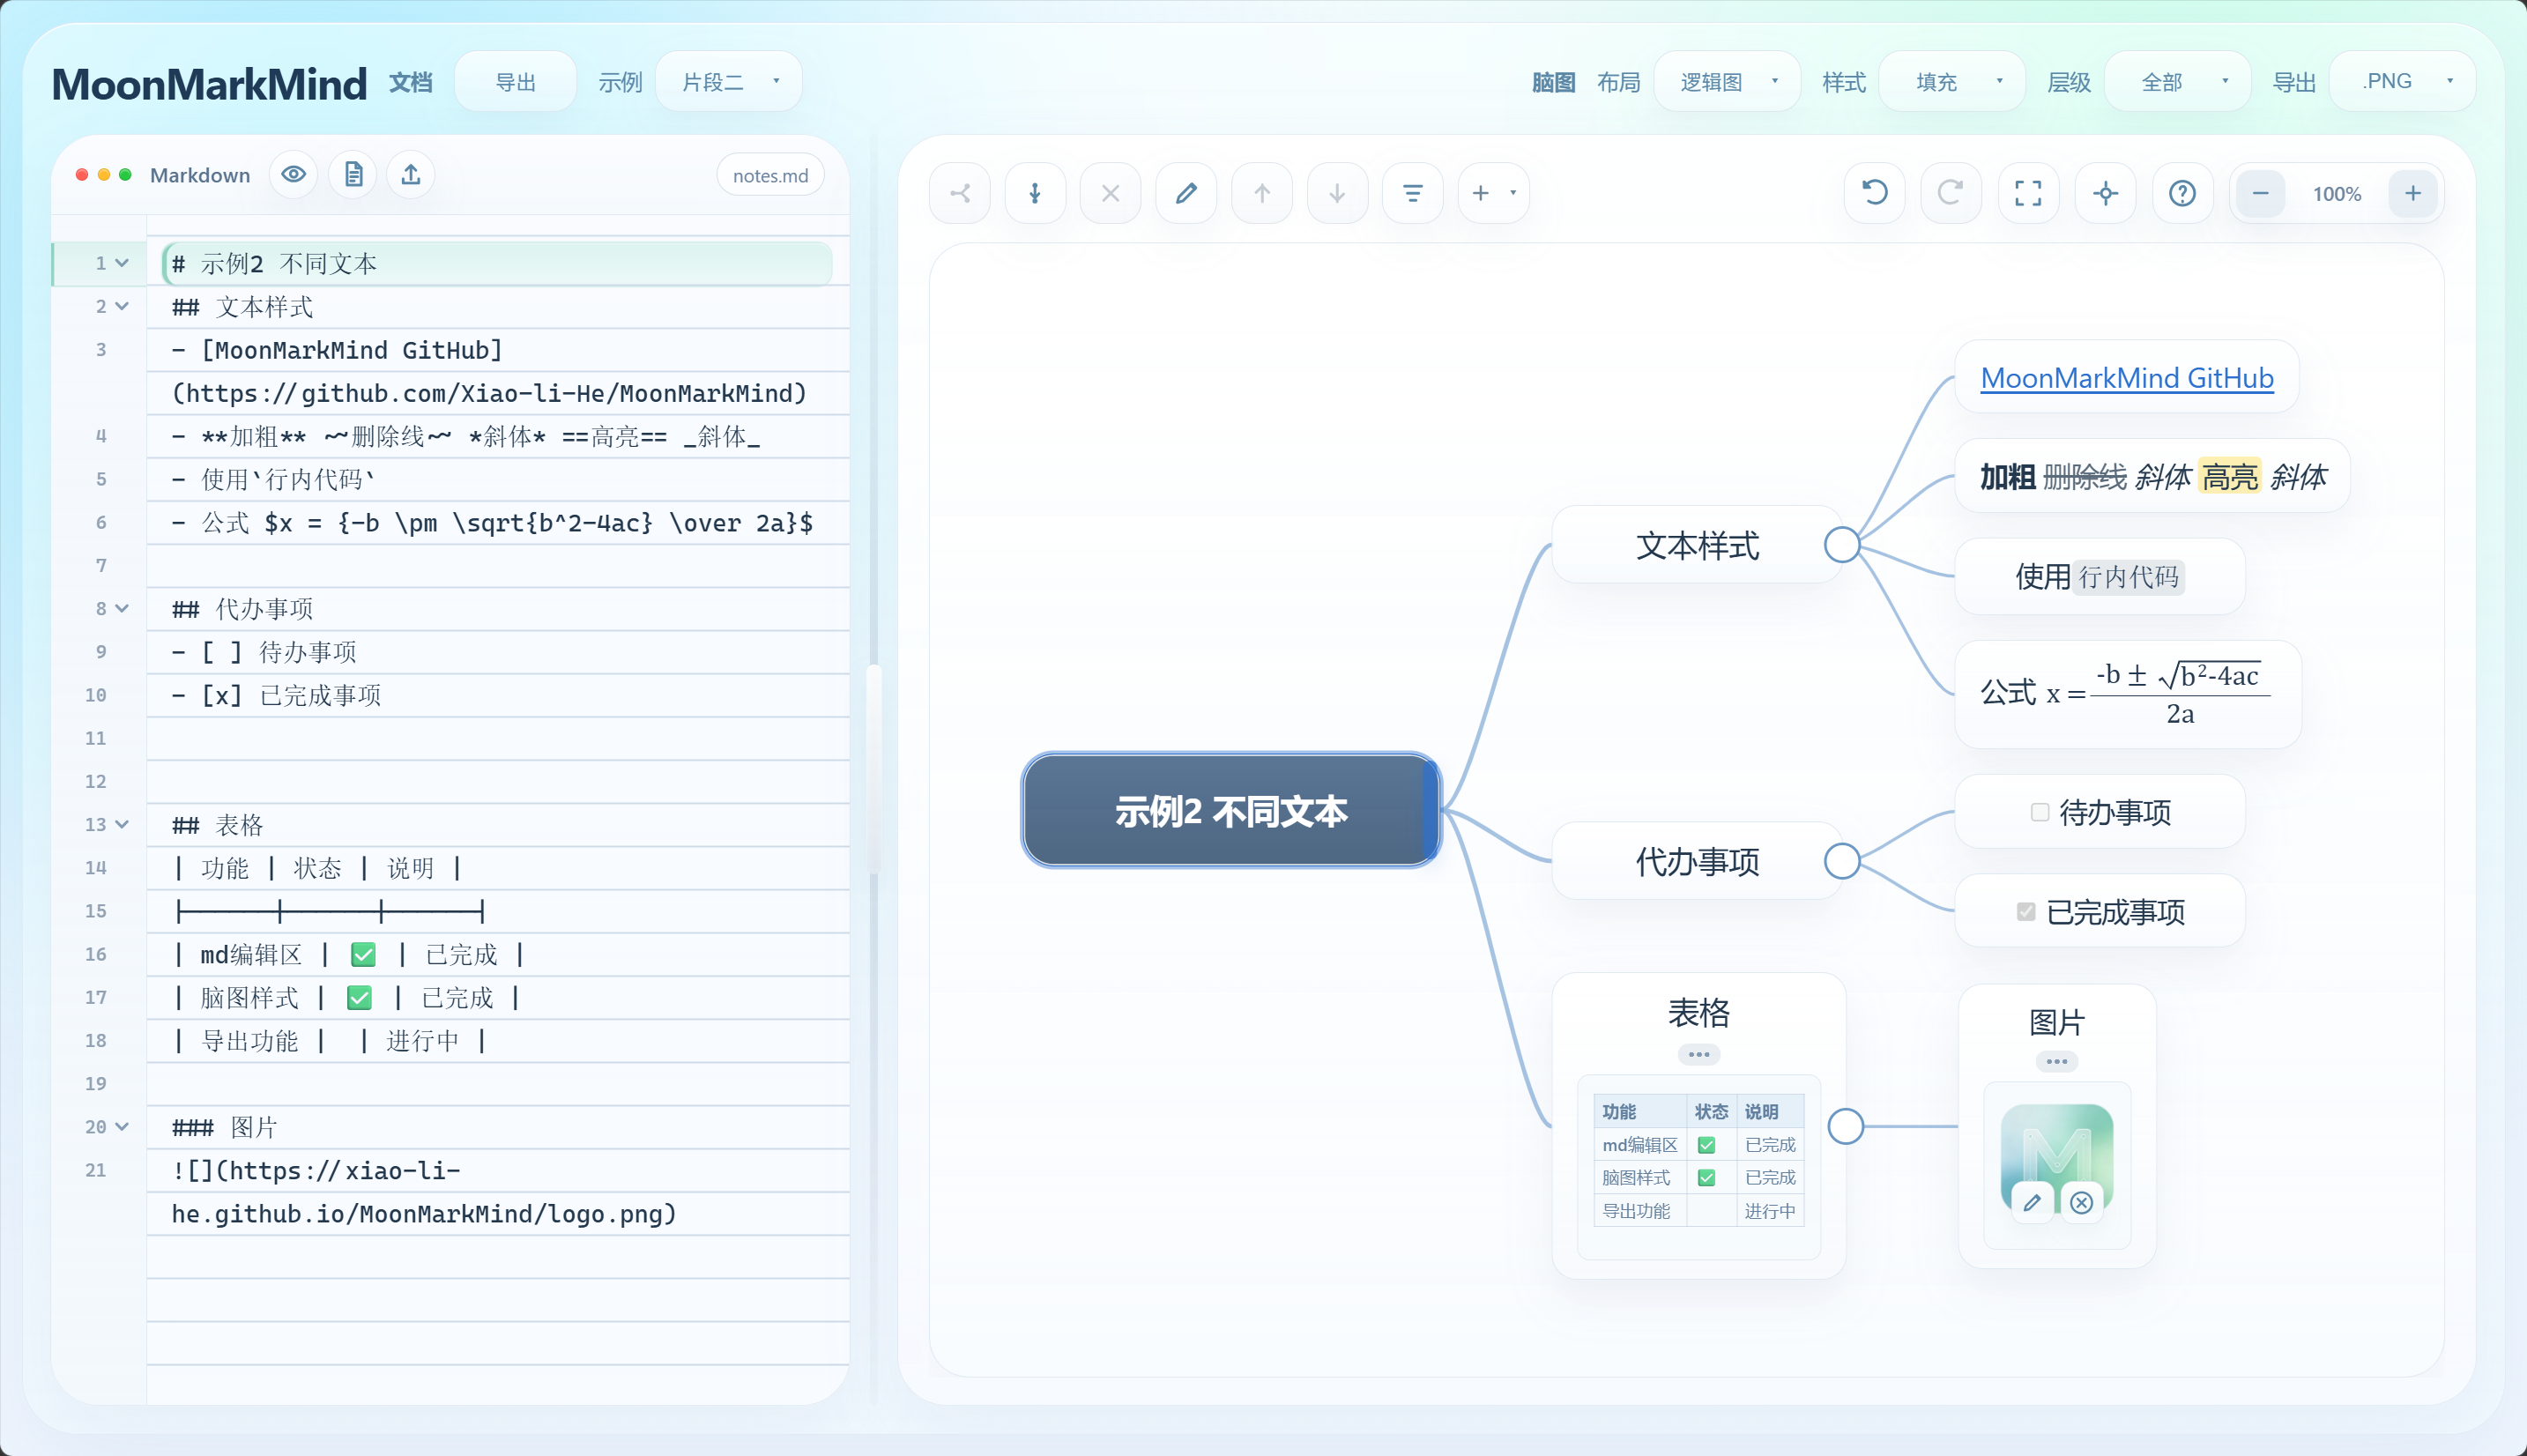This screenshot has height=1456, width=2527.
Task: Click the edit pencil on the logo image
Action: [2032, 1203]
